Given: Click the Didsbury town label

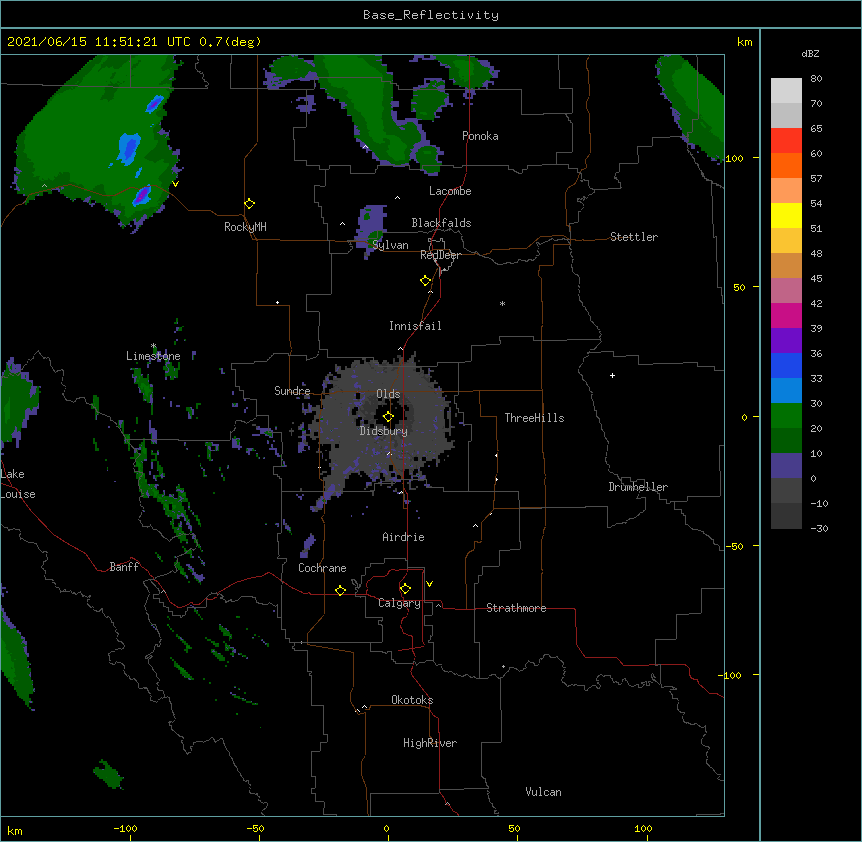Looking at the screenshot, I should [x=384, y=431].
